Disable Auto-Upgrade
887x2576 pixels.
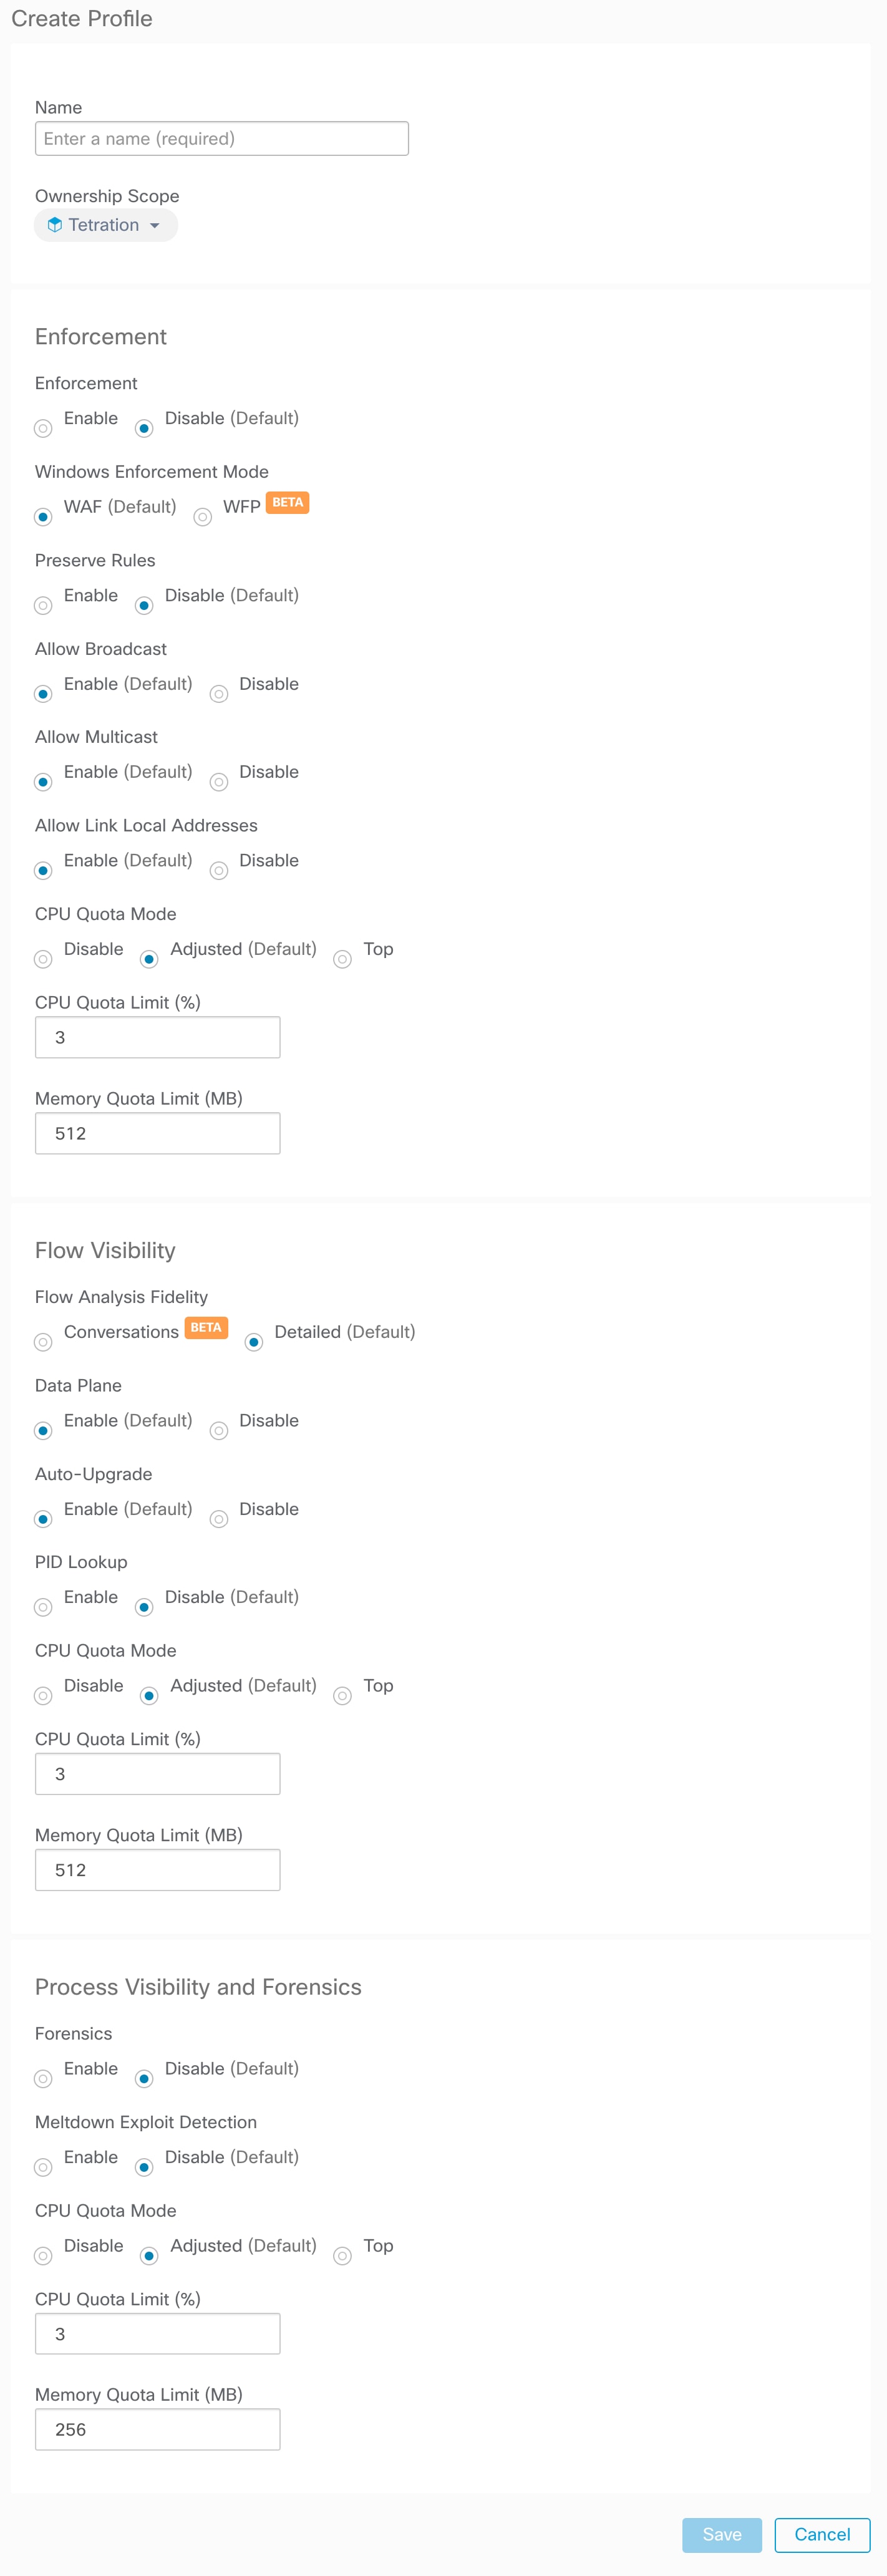[219, 1519]
